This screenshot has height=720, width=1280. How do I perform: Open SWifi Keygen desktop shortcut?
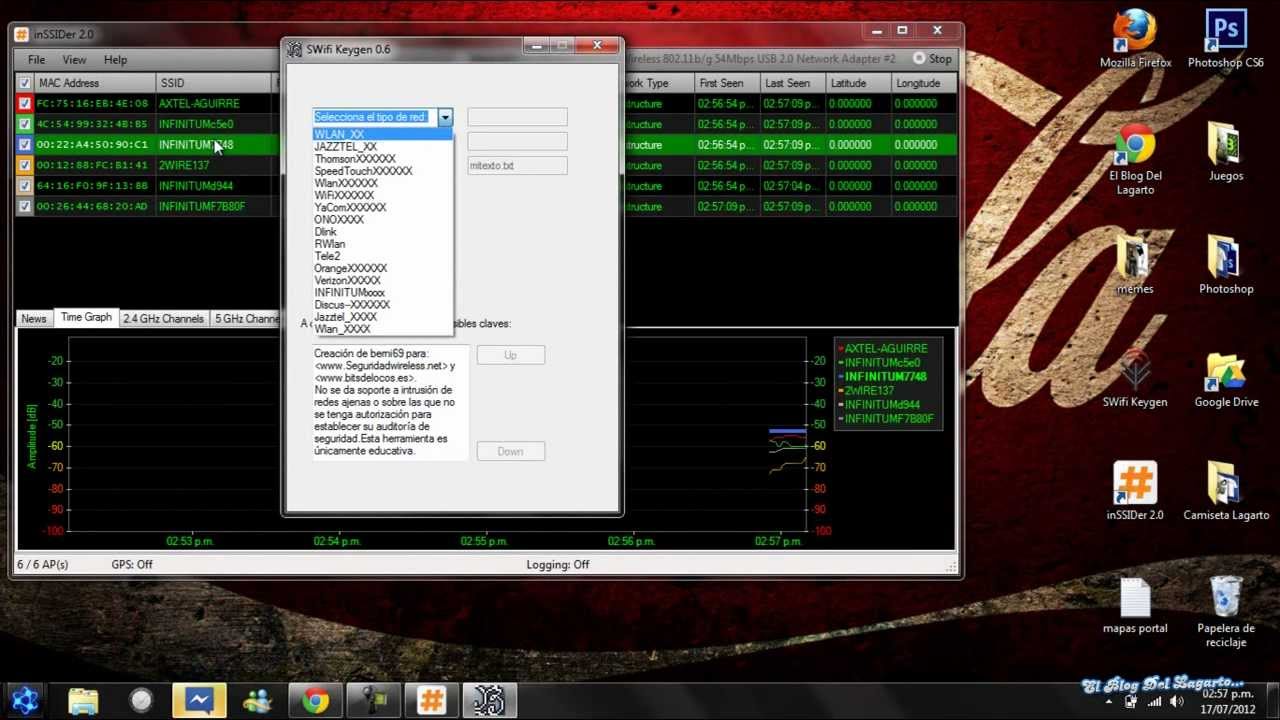pyautogui.click(x=1135, y=378)
